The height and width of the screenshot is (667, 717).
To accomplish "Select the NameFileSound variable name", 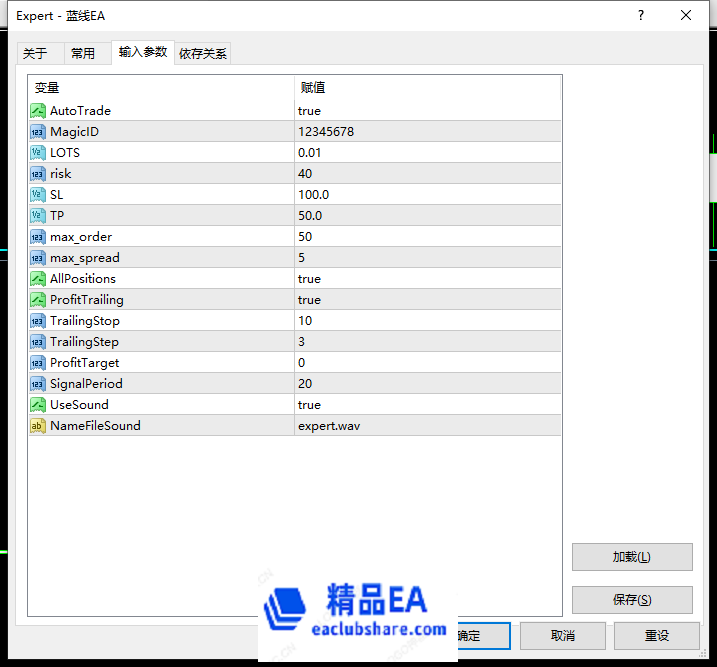I will (x=96, y=426).
